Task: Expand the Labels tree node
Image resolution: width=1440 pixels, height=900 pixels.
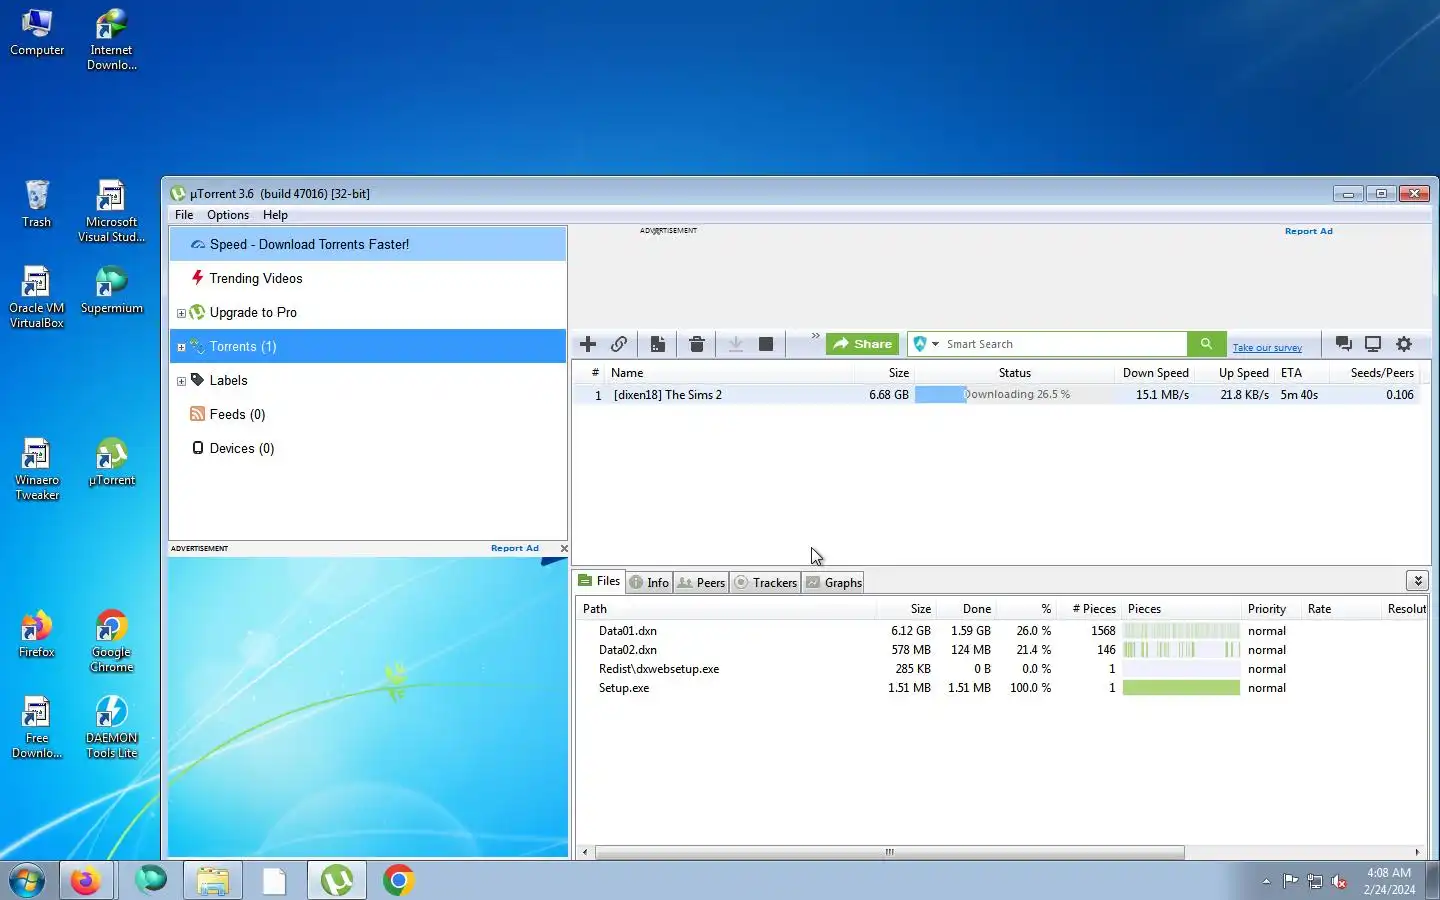Action: (x=181, y=381)
